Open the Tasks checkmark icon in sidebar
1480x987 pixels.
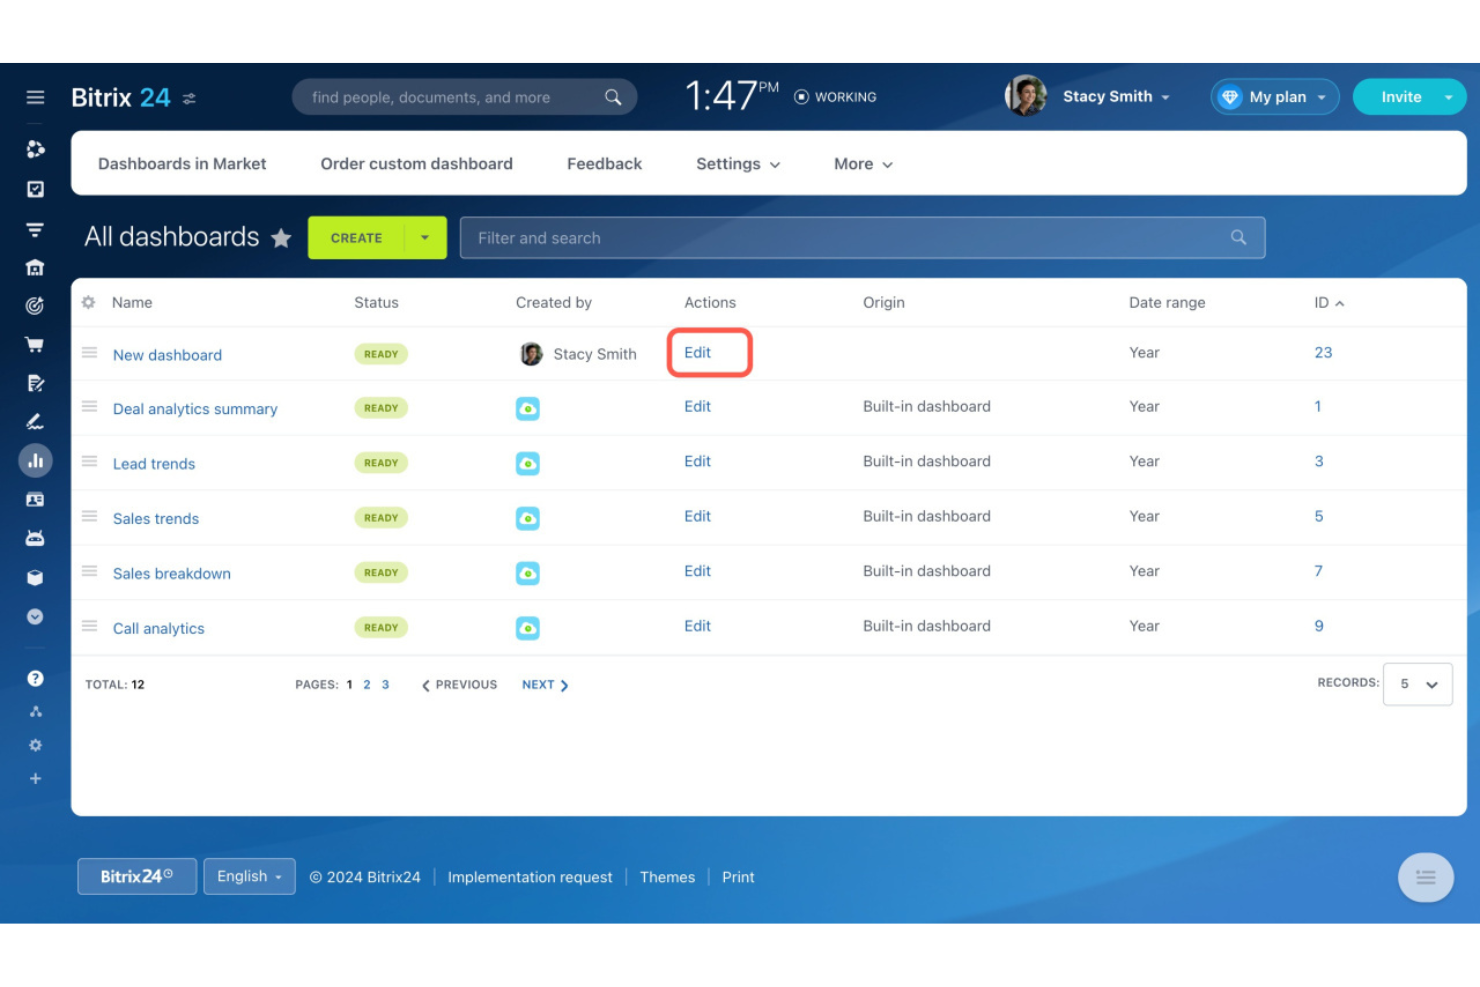[x=35, y=189]
